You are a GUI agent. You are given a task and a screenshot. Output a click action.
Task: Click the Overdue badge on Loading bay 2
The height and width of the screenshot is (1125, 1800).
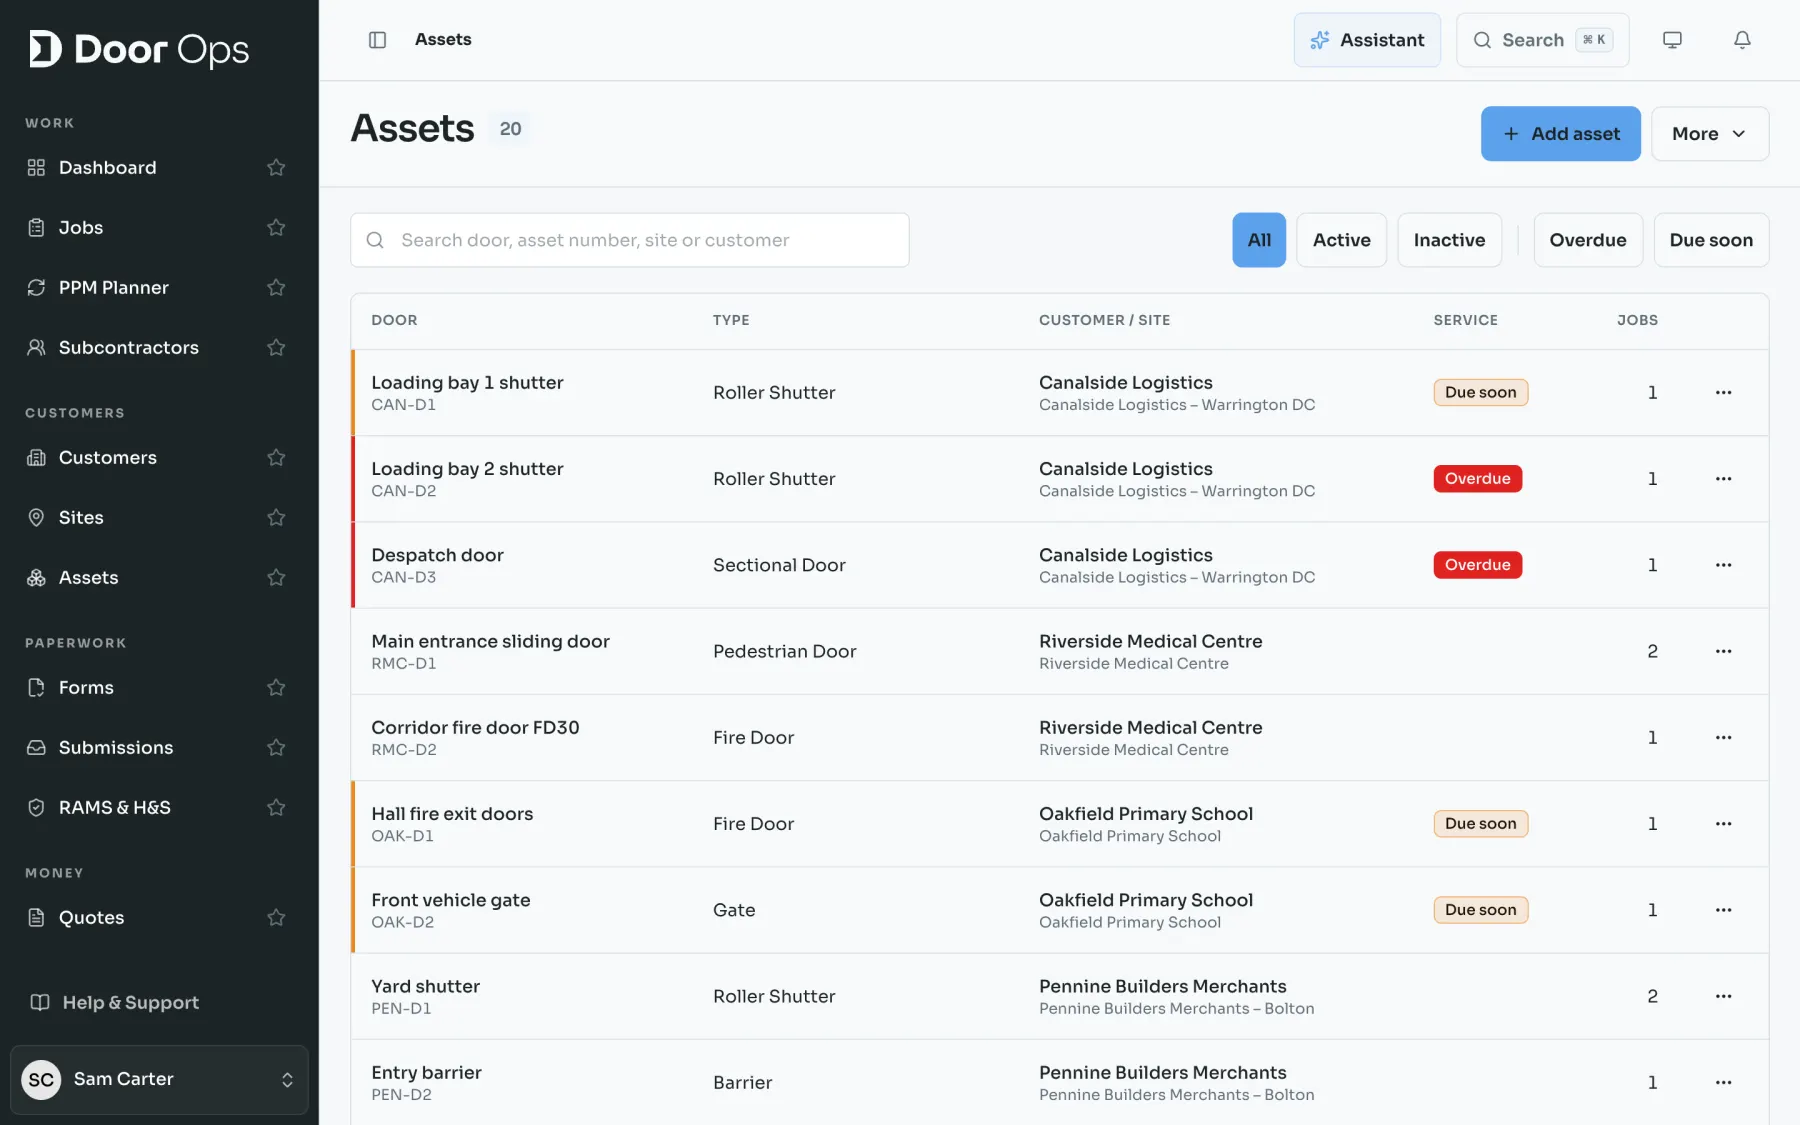coord(1477,479)
